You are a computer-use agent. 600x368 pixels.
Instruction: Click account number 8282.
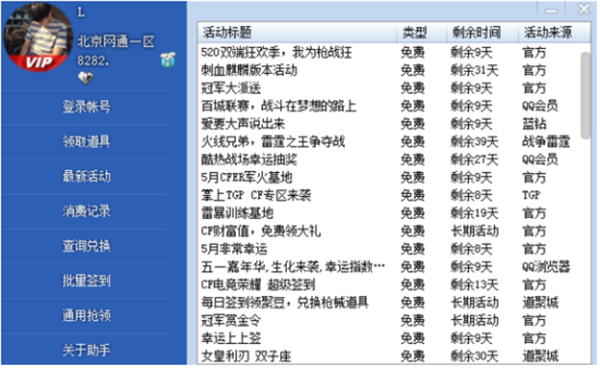tap(93, 60)
